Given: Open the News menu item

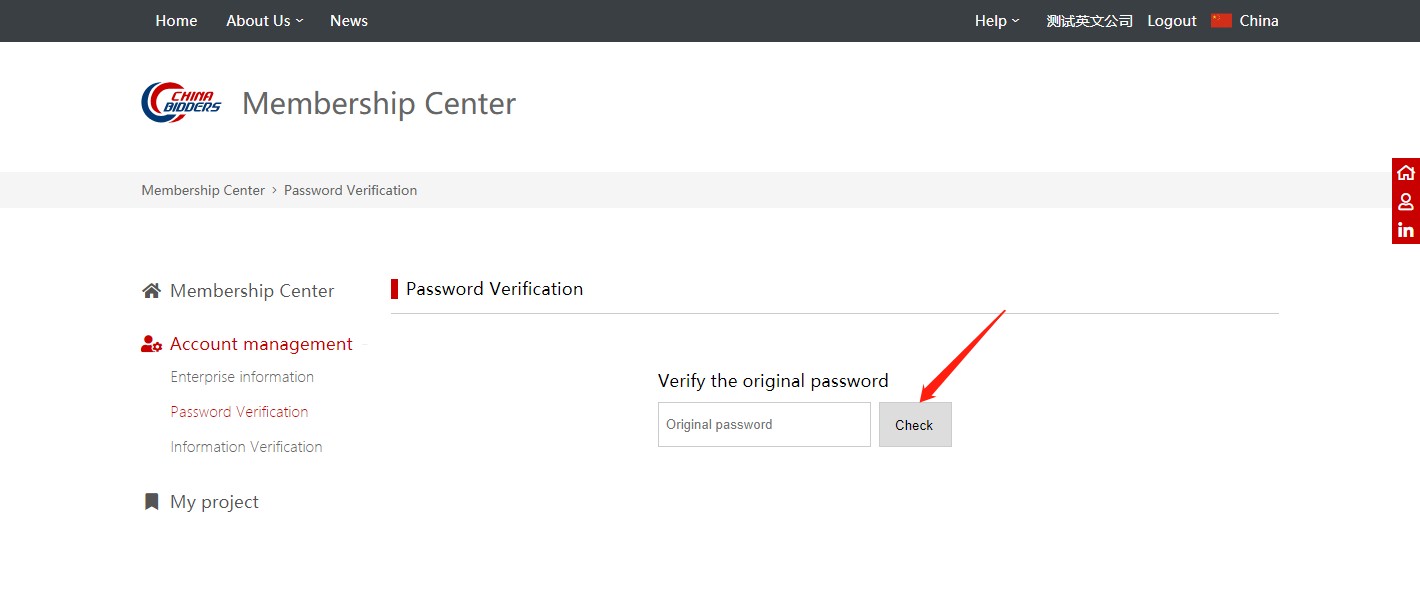Looking at the screenshot, I should [x=349, y=20].
